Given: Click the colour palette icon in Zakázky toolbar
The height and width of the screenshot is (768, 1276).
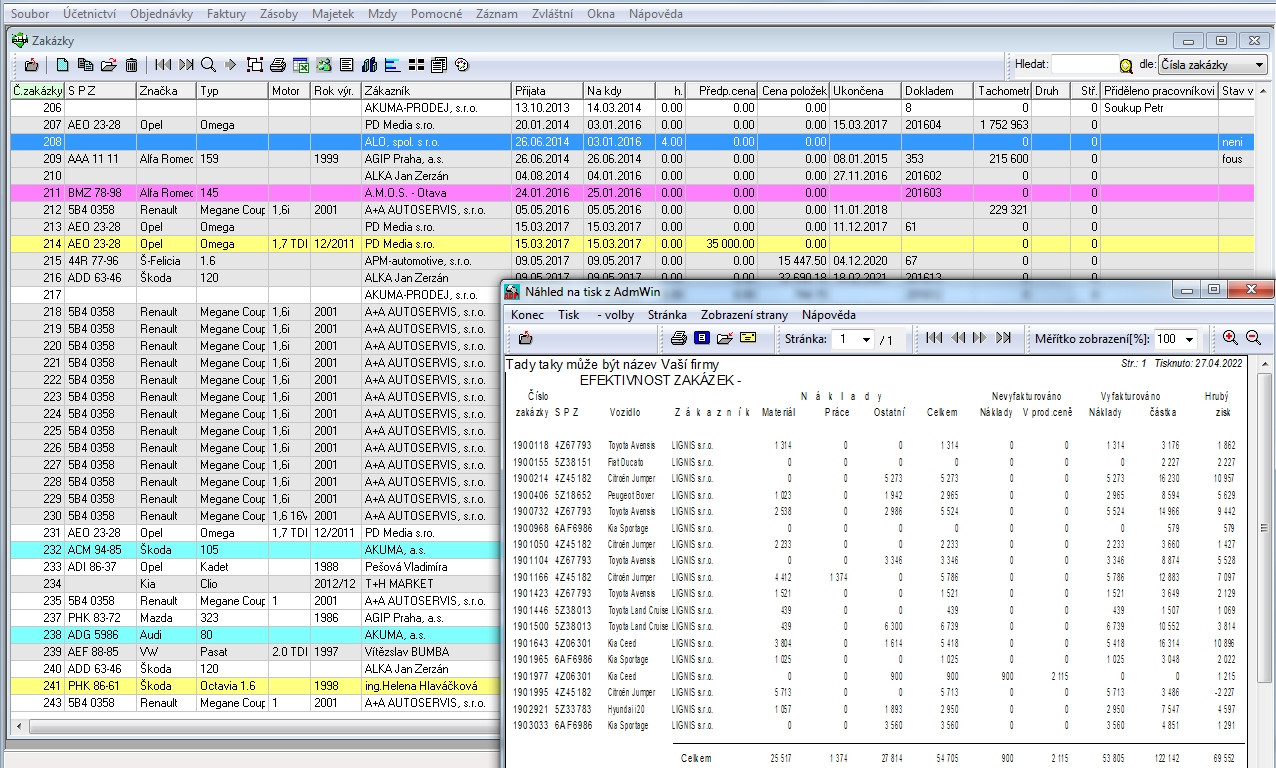Looking at the screenshot, I should pos(462,65).
